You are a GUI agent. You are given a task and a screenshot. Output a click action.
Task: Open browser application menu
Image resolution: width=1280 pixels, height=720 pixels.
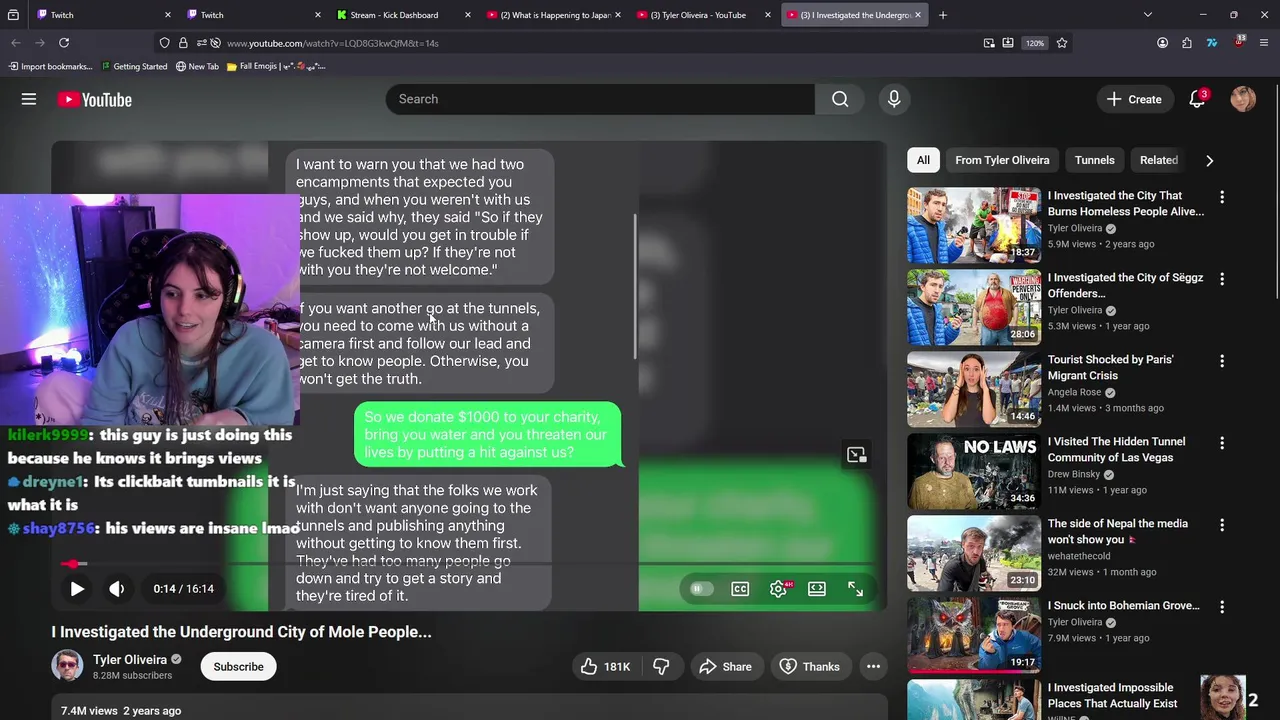[x=1264, y=43]
